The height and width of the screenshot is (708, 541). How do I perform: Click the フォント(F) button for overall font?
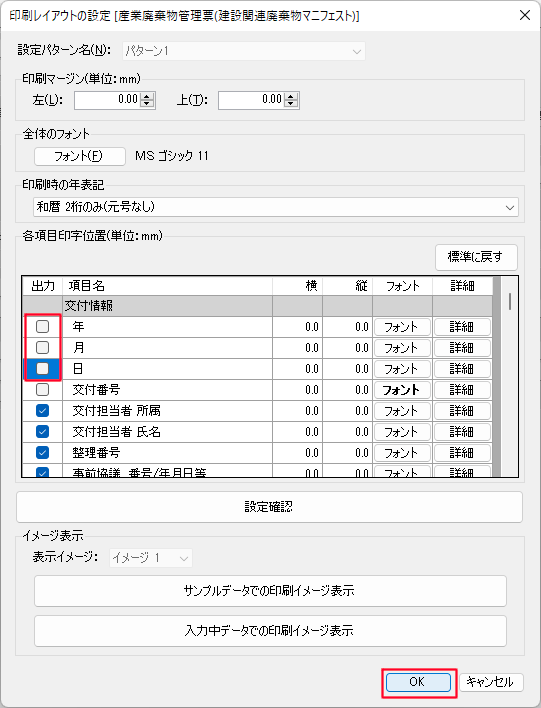79,156
